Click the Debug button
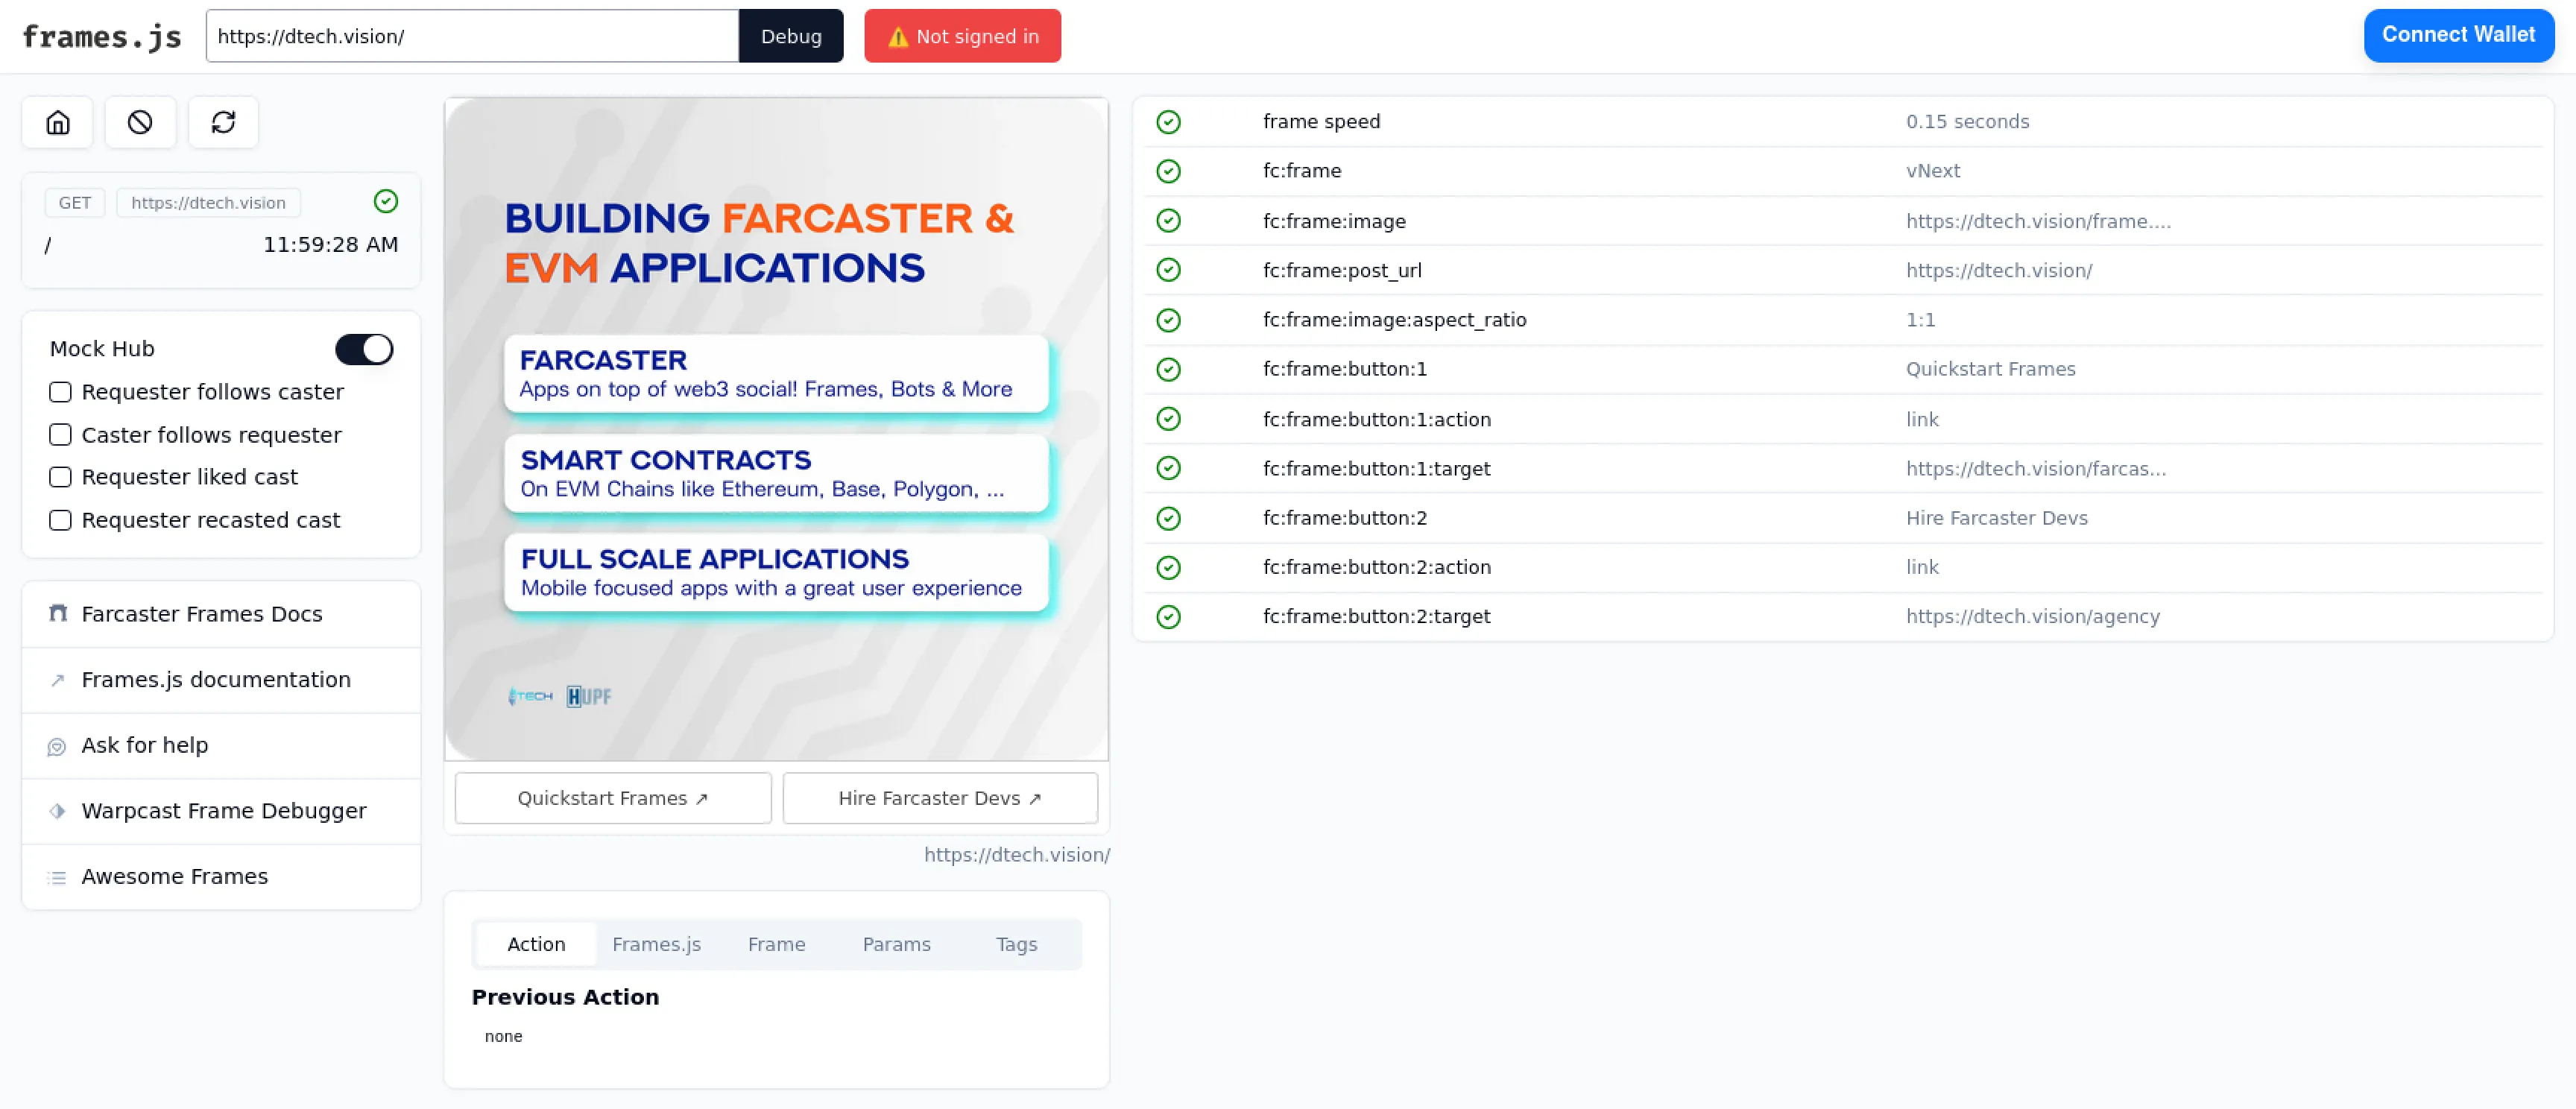This screenshot has height=1109, width=2576. pyautogui.click(x=791, y=36)
